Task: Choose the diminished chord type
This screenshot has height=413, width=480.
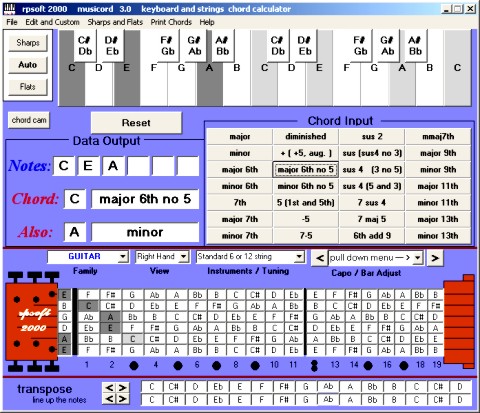Action: pos(306,137)
